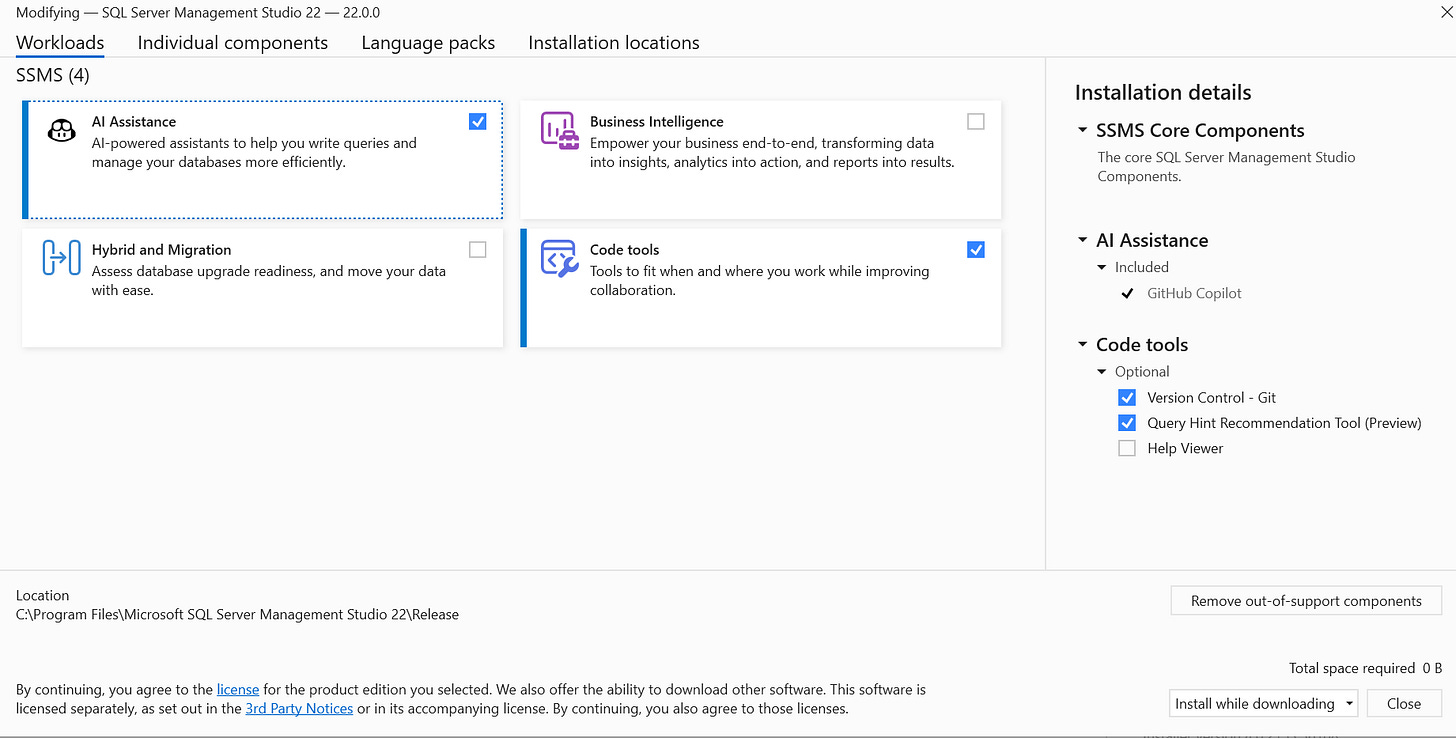Click the Install while downloading button
Viewport: 1456px width, 738px height.
point(1255,704)
